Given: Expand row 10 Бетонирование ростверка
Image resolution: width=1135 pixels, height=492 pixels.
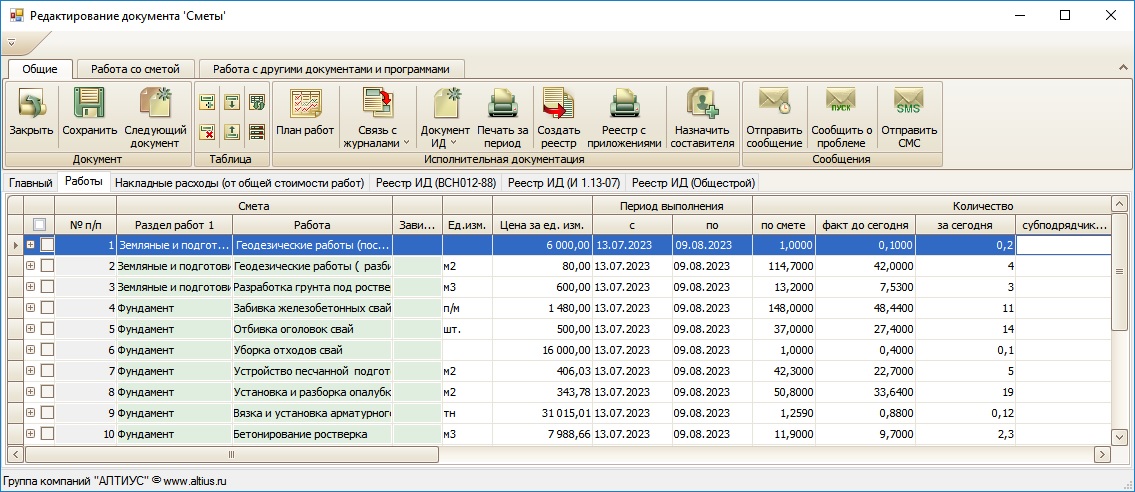Looking at the screenshot, I should (31, 434).
